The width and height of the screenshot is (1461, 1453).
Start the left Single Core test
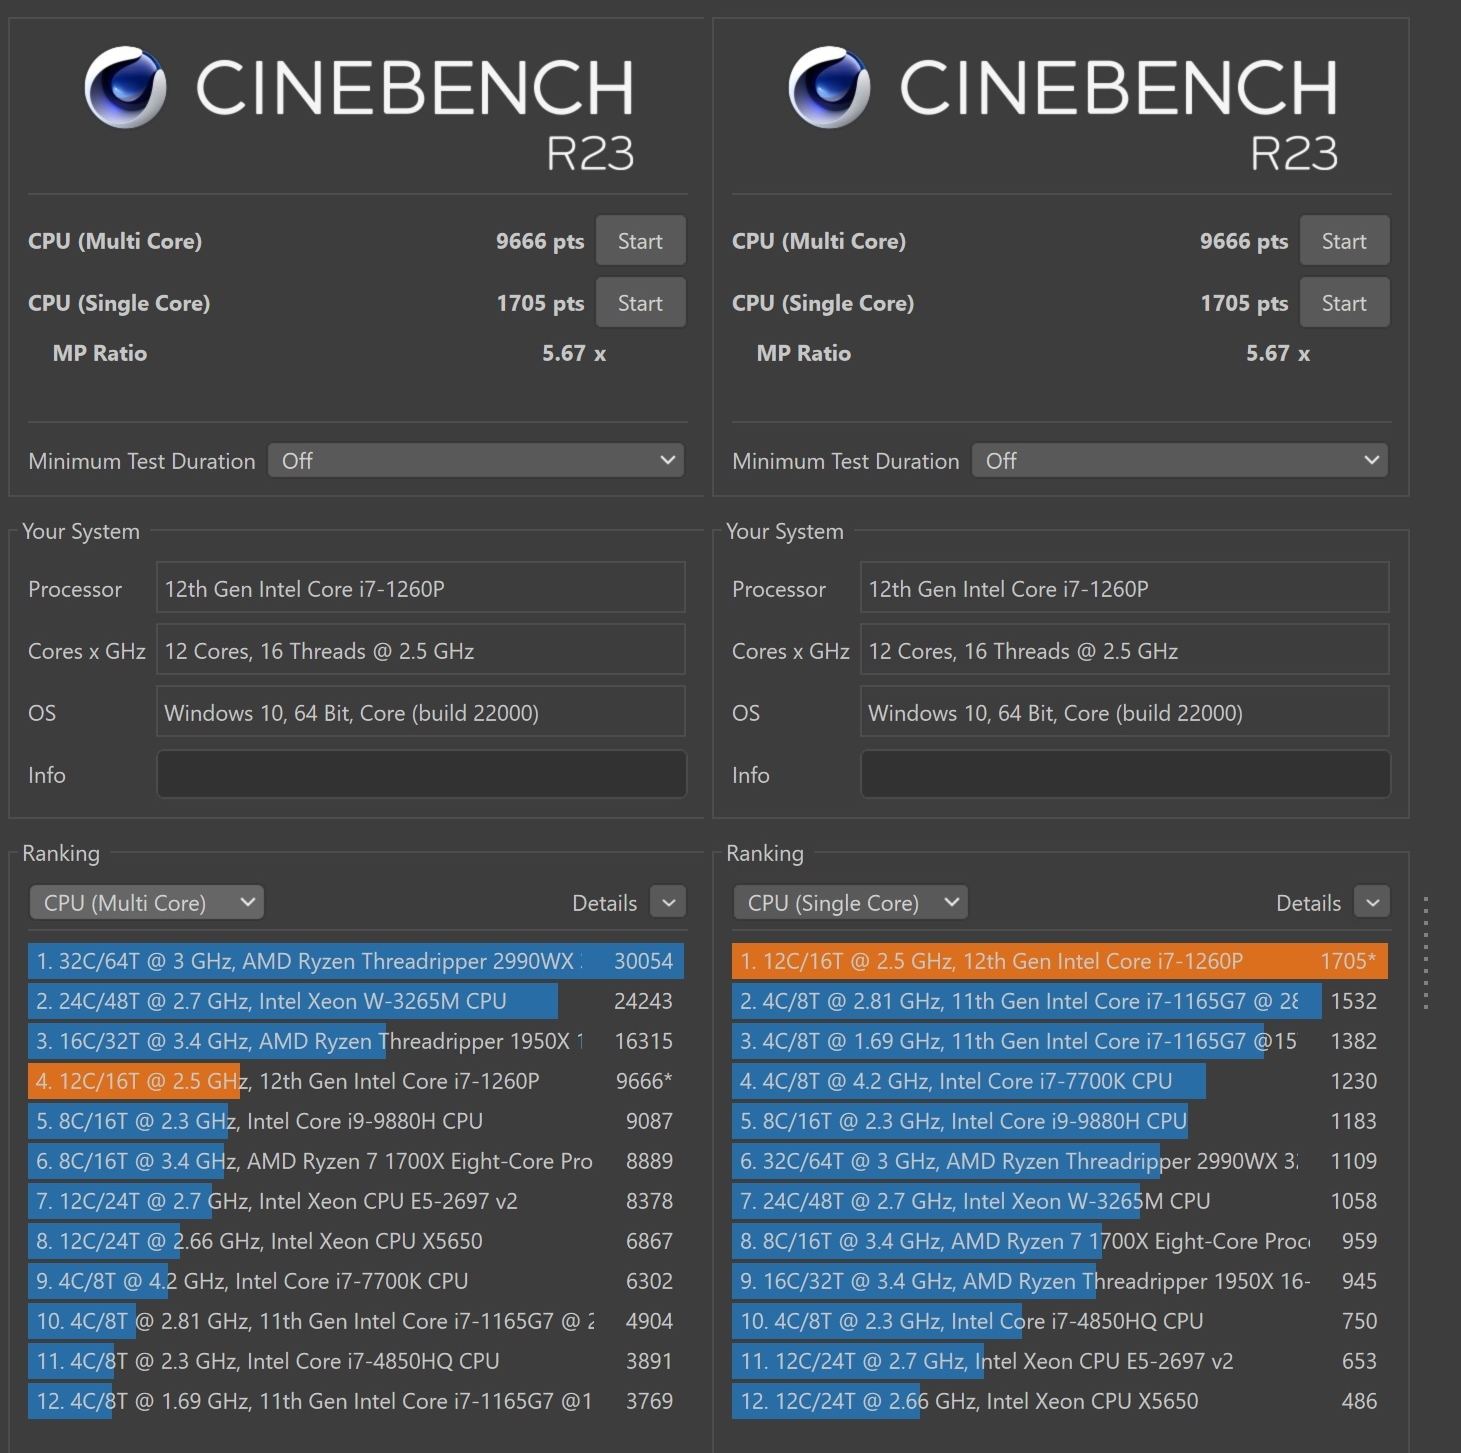tap(640, 303)
